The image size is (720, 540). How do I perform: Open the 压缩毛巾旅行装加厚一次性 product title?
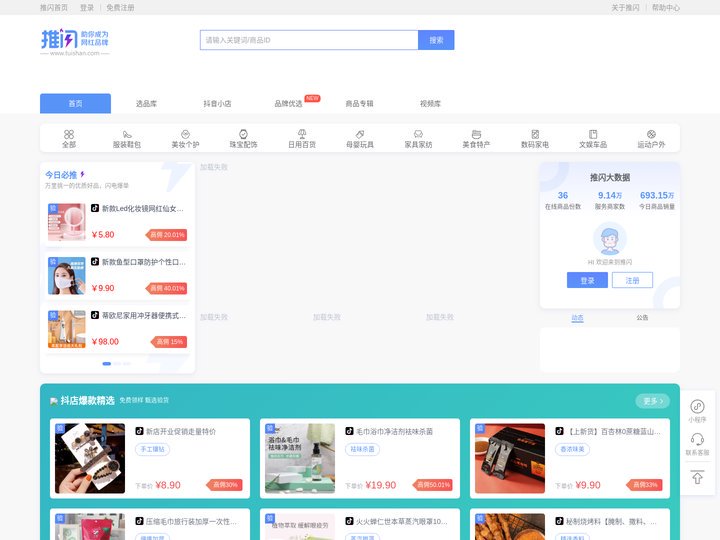[x=191, y=521]
